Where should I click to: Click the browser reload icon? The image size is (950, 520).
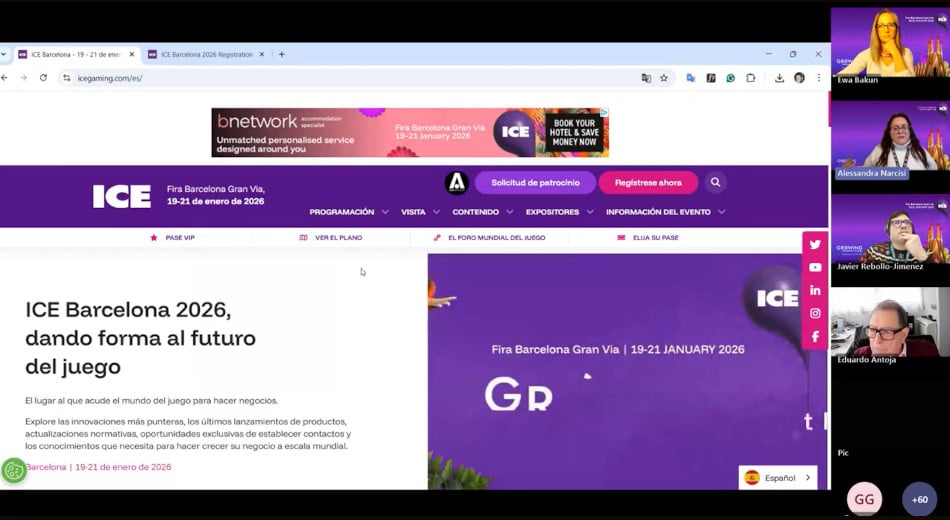(x=43, y=78)
